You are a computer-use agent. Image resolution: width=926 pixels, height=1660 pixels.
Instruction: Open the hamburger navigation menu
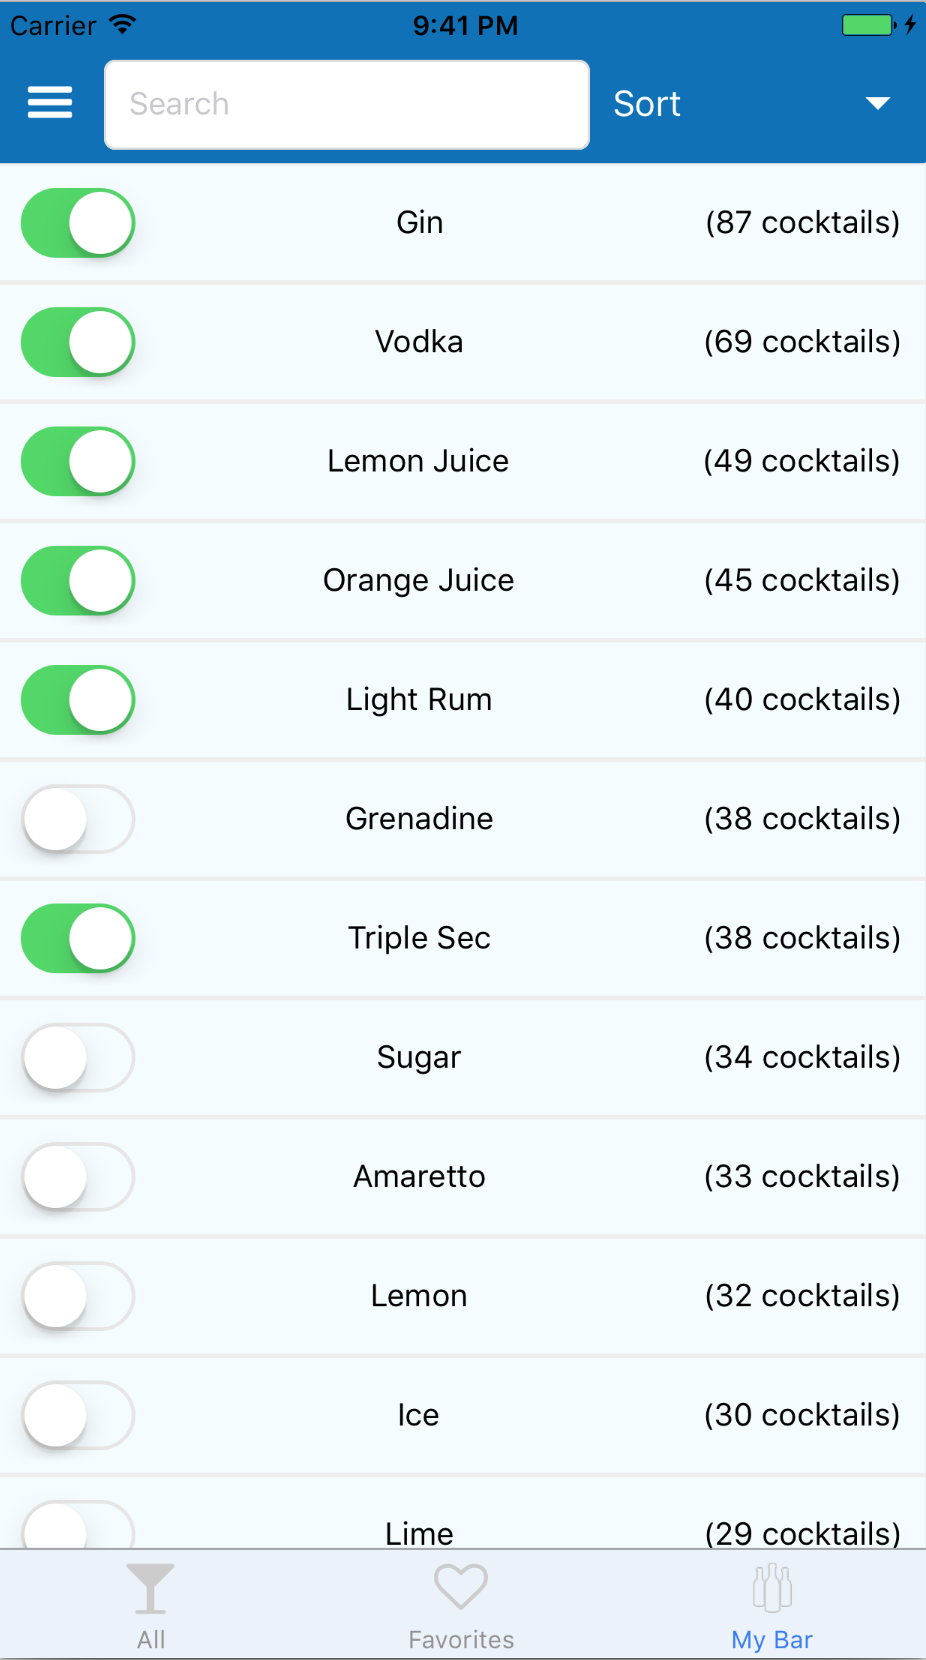coord(49,103)
